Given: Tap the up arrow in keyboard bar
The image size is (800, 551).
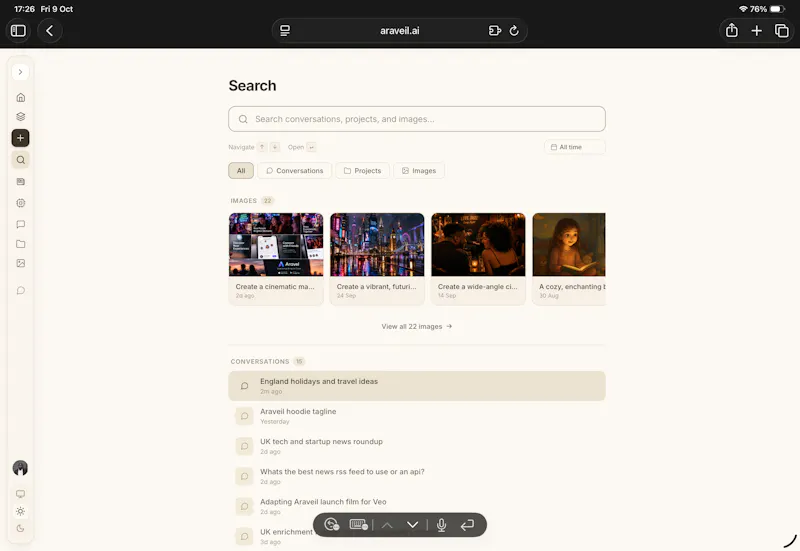Looking at the screenshot, I should click(x=387, y=524).
